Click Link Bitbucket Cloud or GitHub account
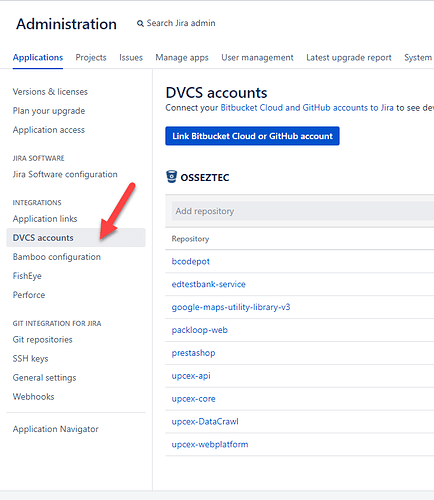This screenshot has height=500, width=434. (x=252, y=136)
